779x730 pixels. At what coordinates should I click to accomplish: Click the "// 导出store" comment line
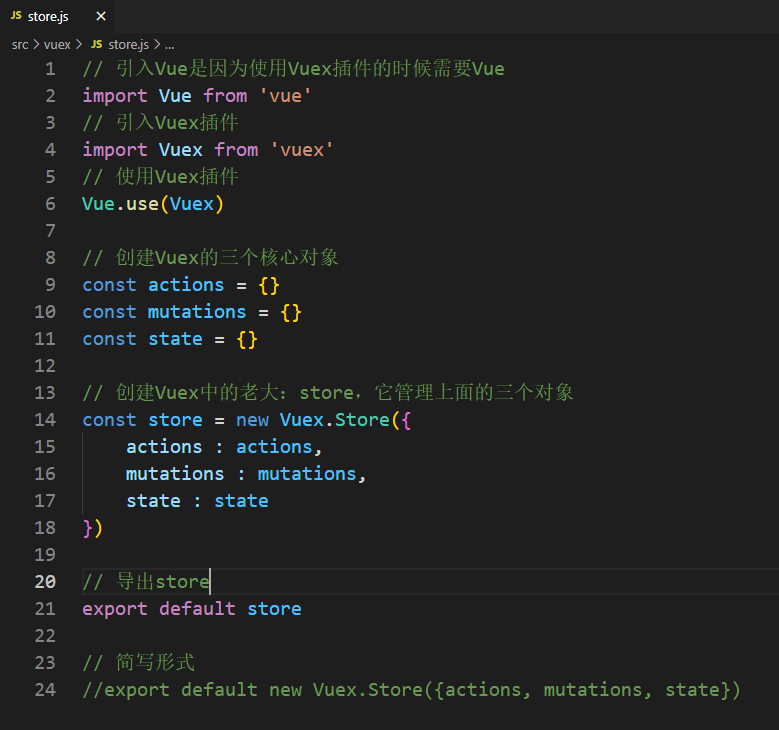[x=146, y=581]
